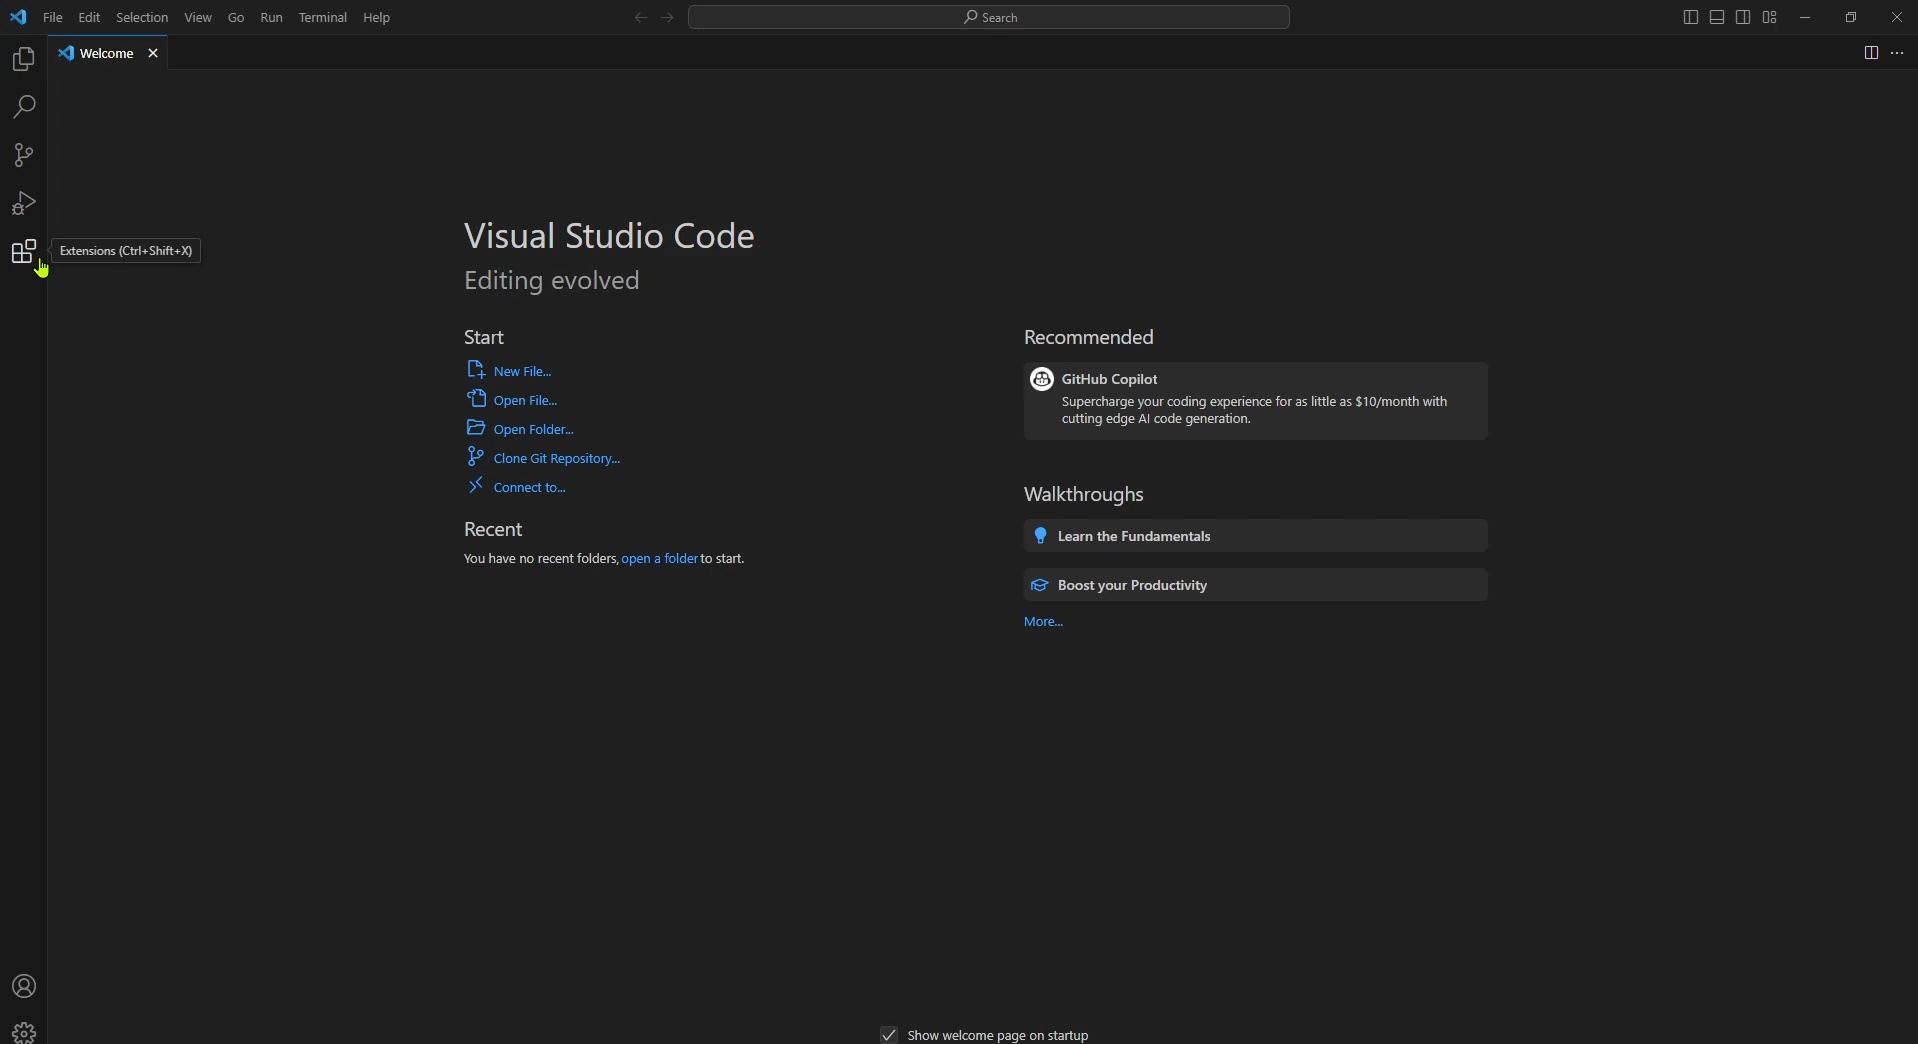
Task: Open the Extensions view
Action: pyautogui.click(x=24, y=253)
